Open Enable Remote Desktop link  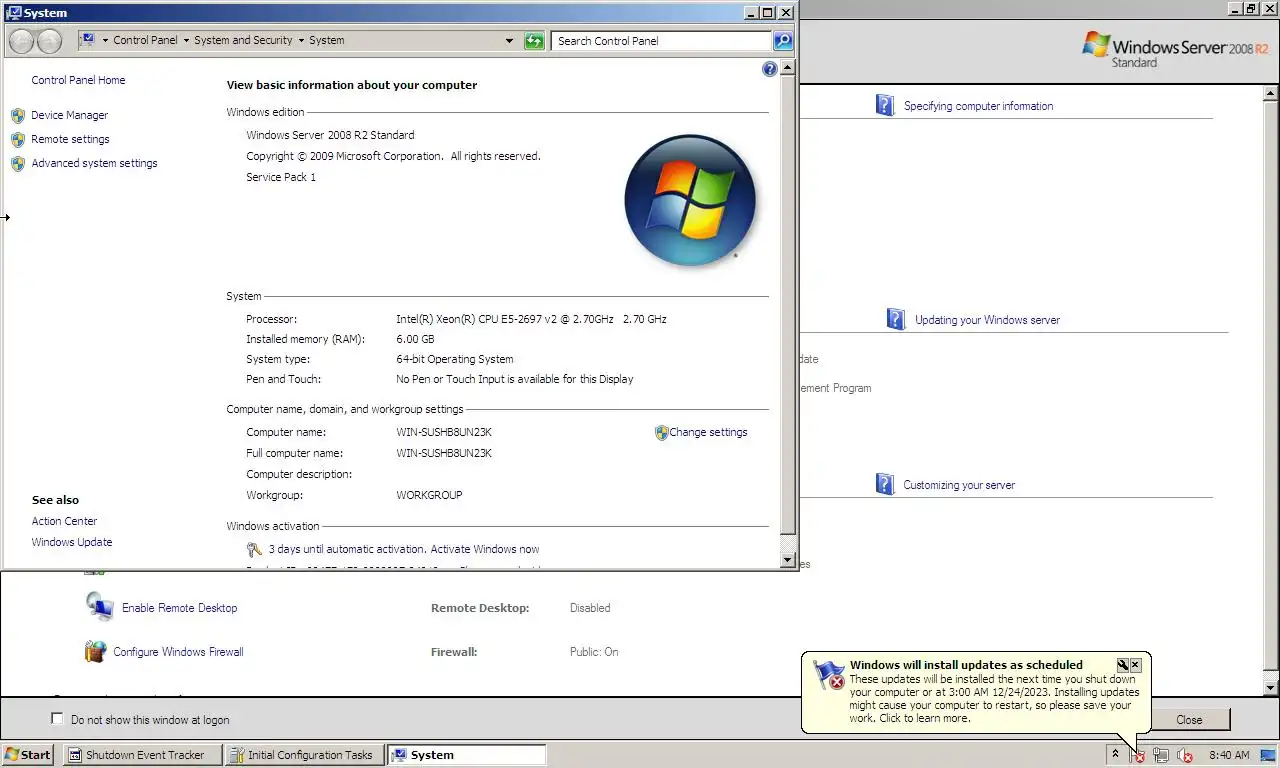coord(180,608)
